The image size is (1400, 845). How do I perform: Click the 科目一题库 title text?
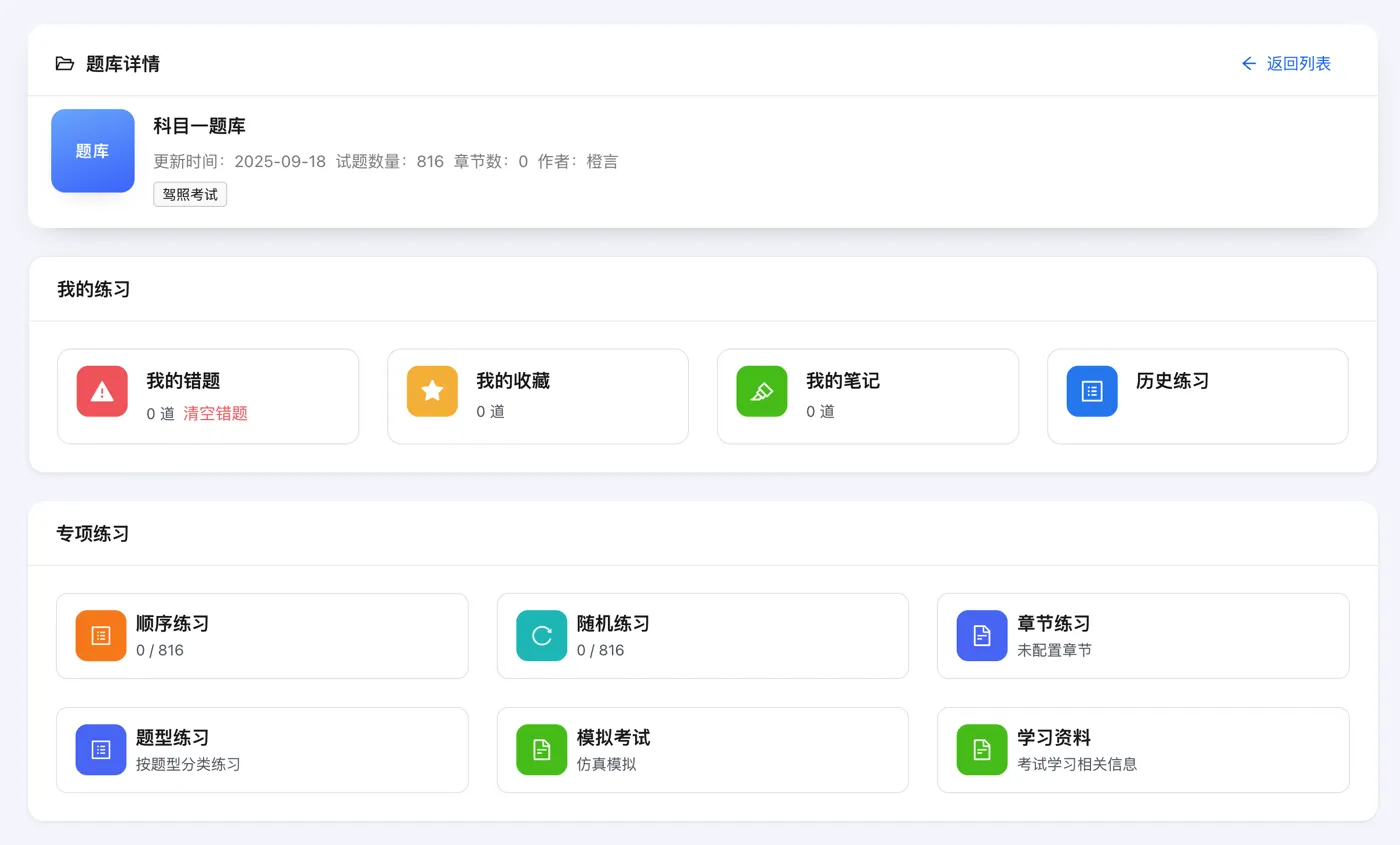tap(199, 126)
